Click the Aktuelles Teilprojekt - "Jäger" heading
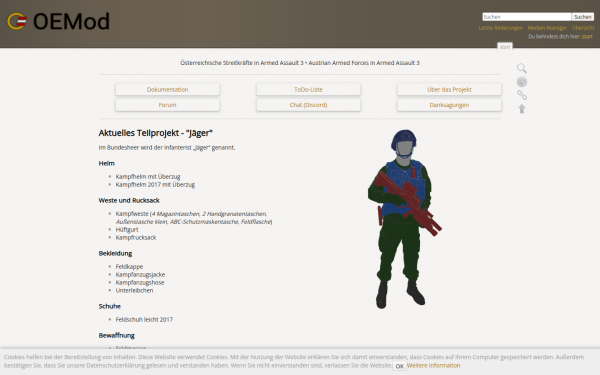600x375 pixels. pos(155,133)
